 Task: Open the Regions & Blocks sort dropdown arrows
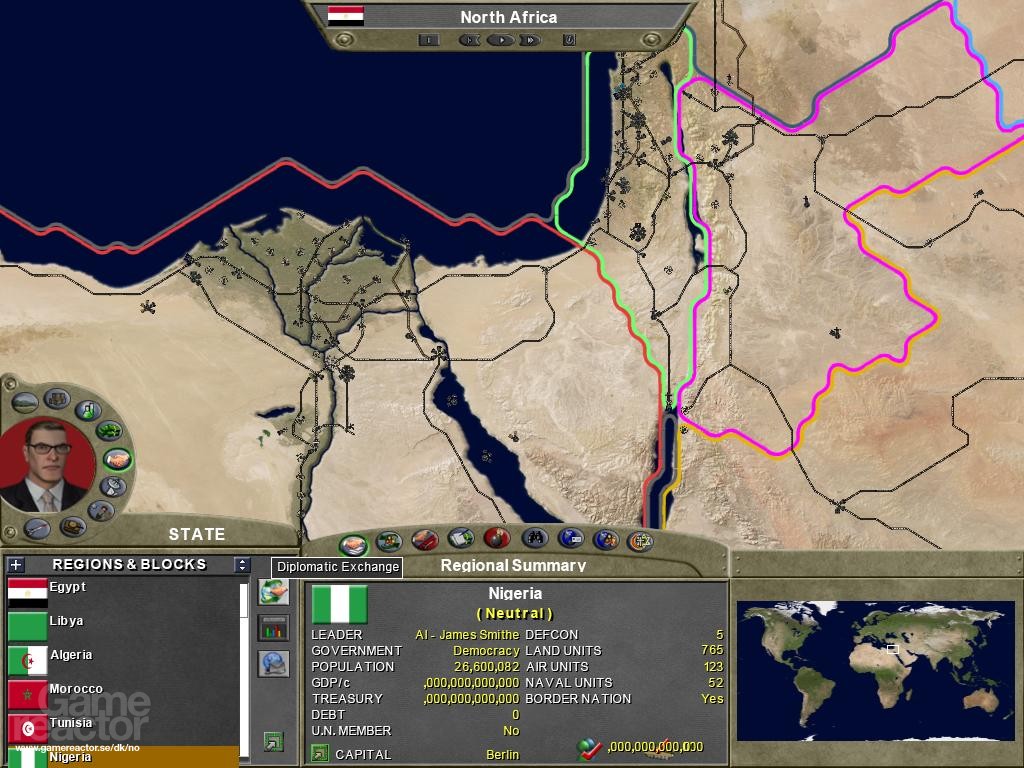pos(241,565)
